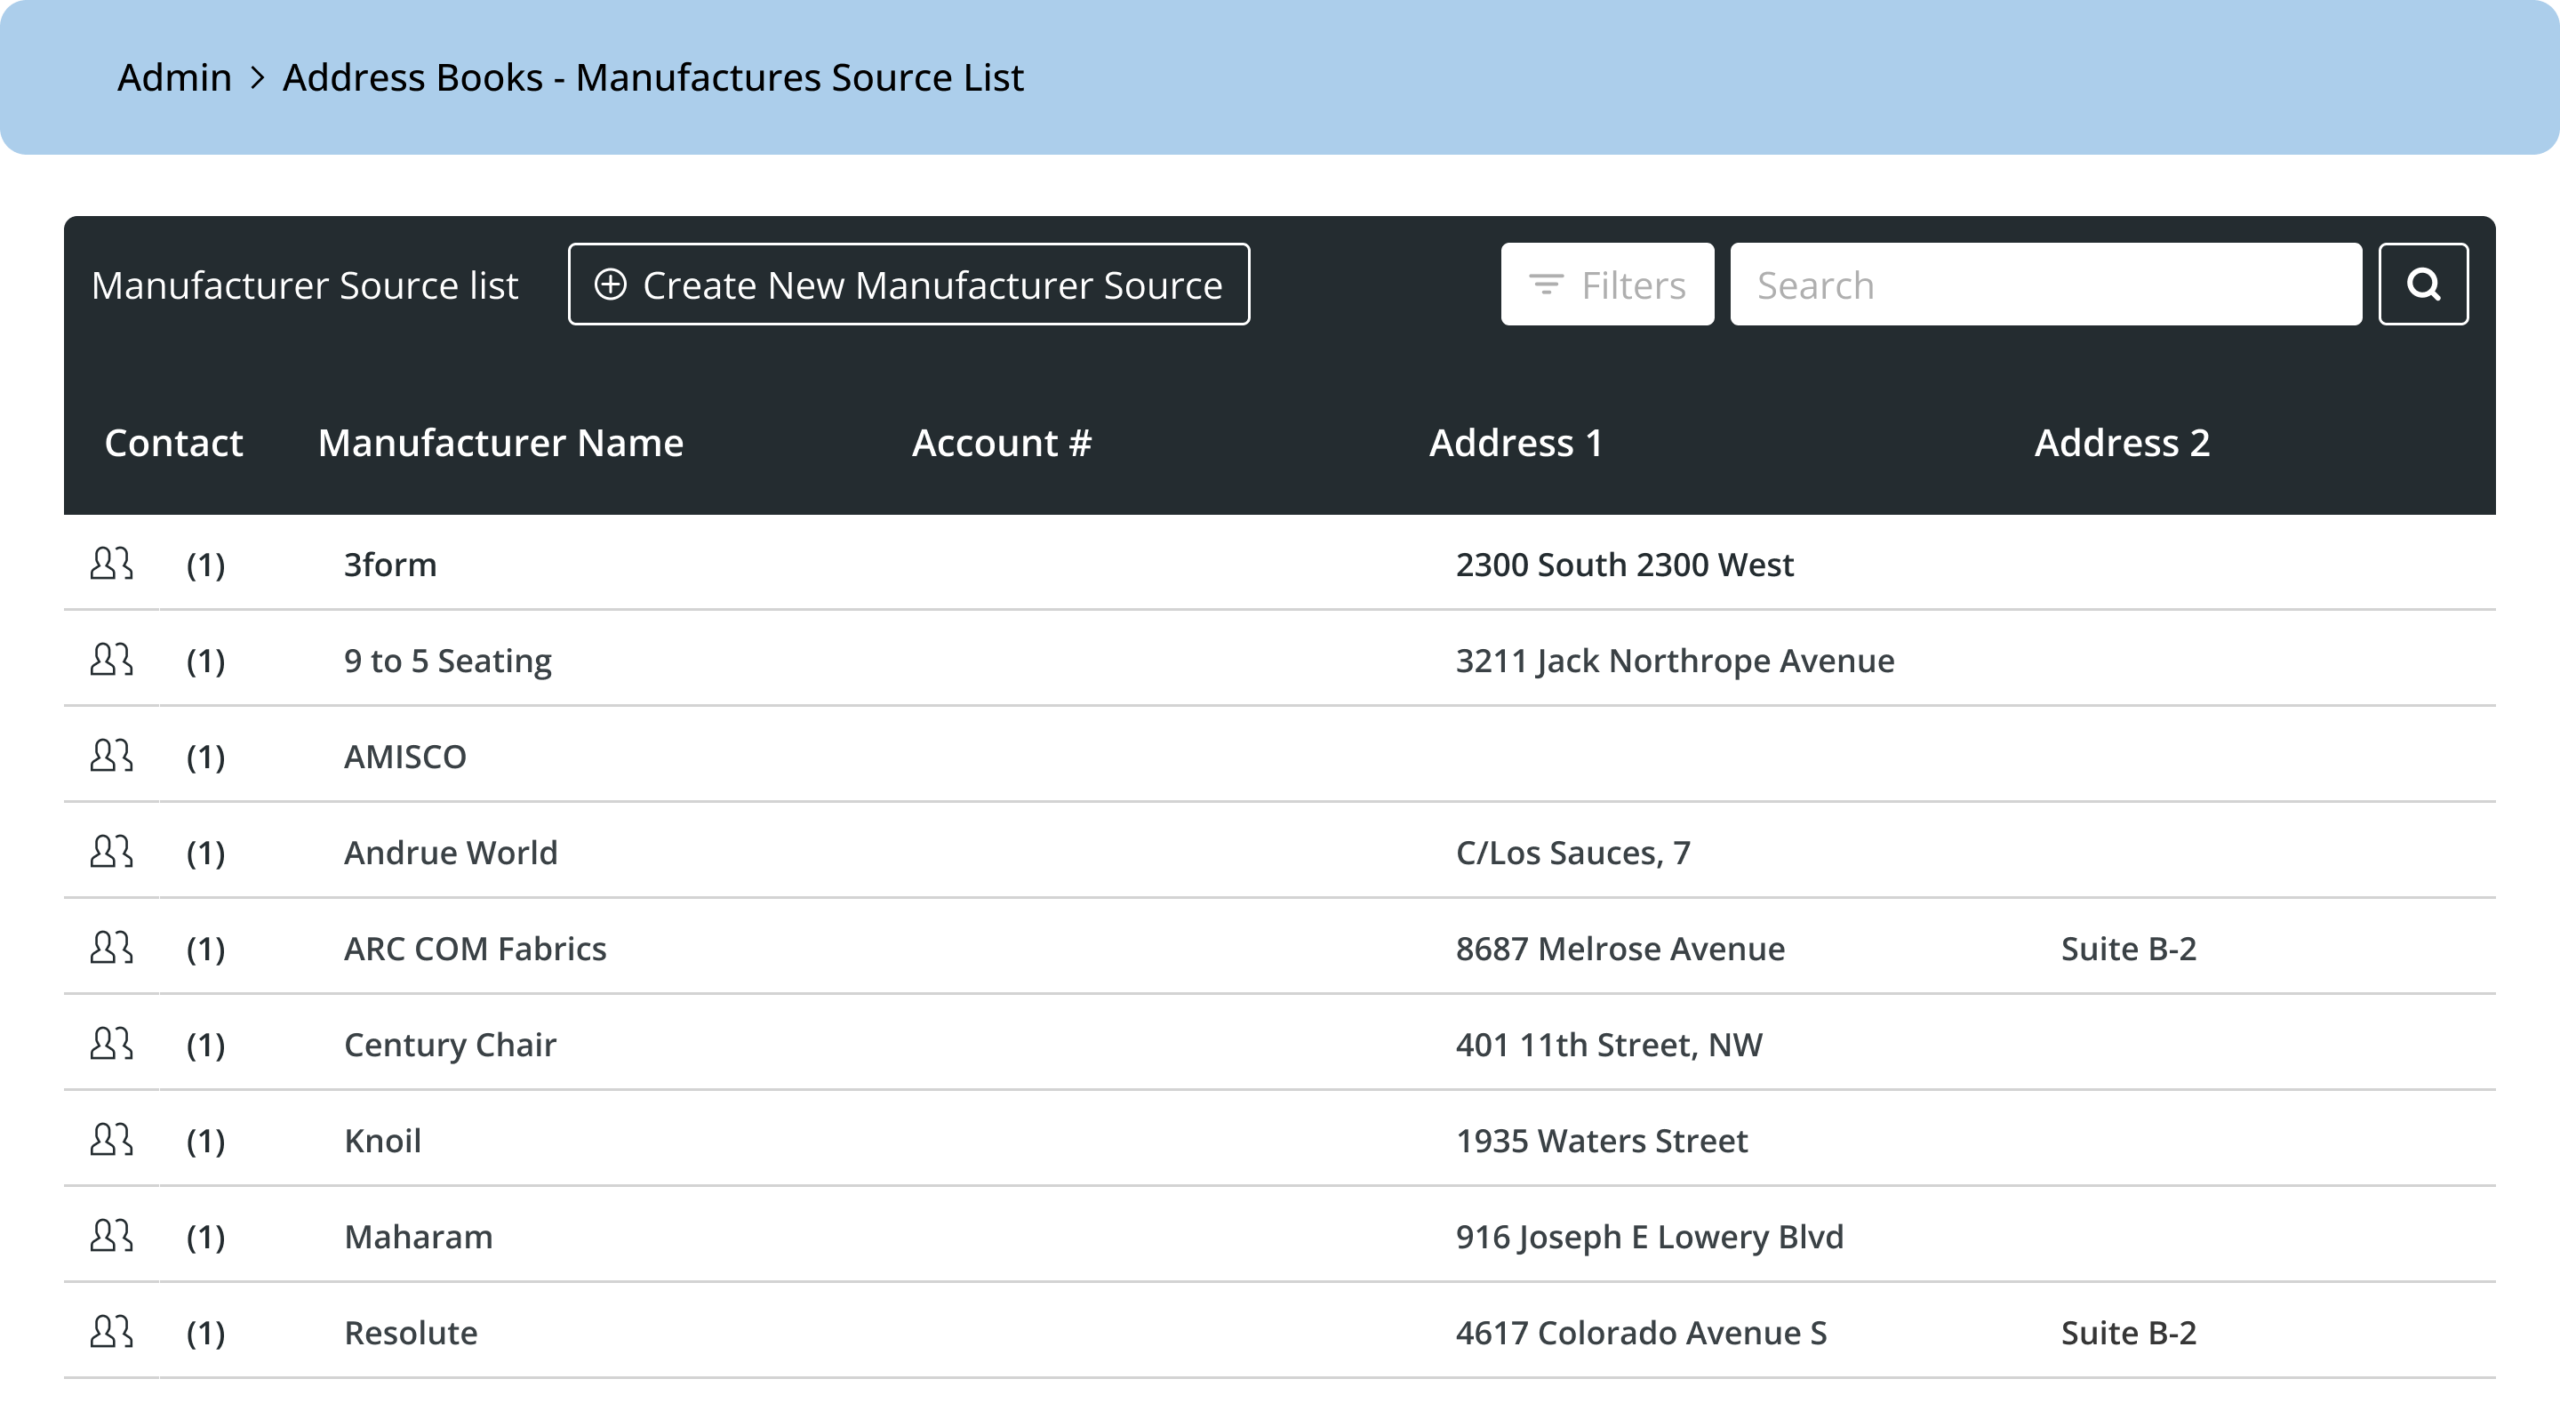Open contacts icon for AMISCO row
The image size is (2560, 1419).
click(x=111, y=756)
